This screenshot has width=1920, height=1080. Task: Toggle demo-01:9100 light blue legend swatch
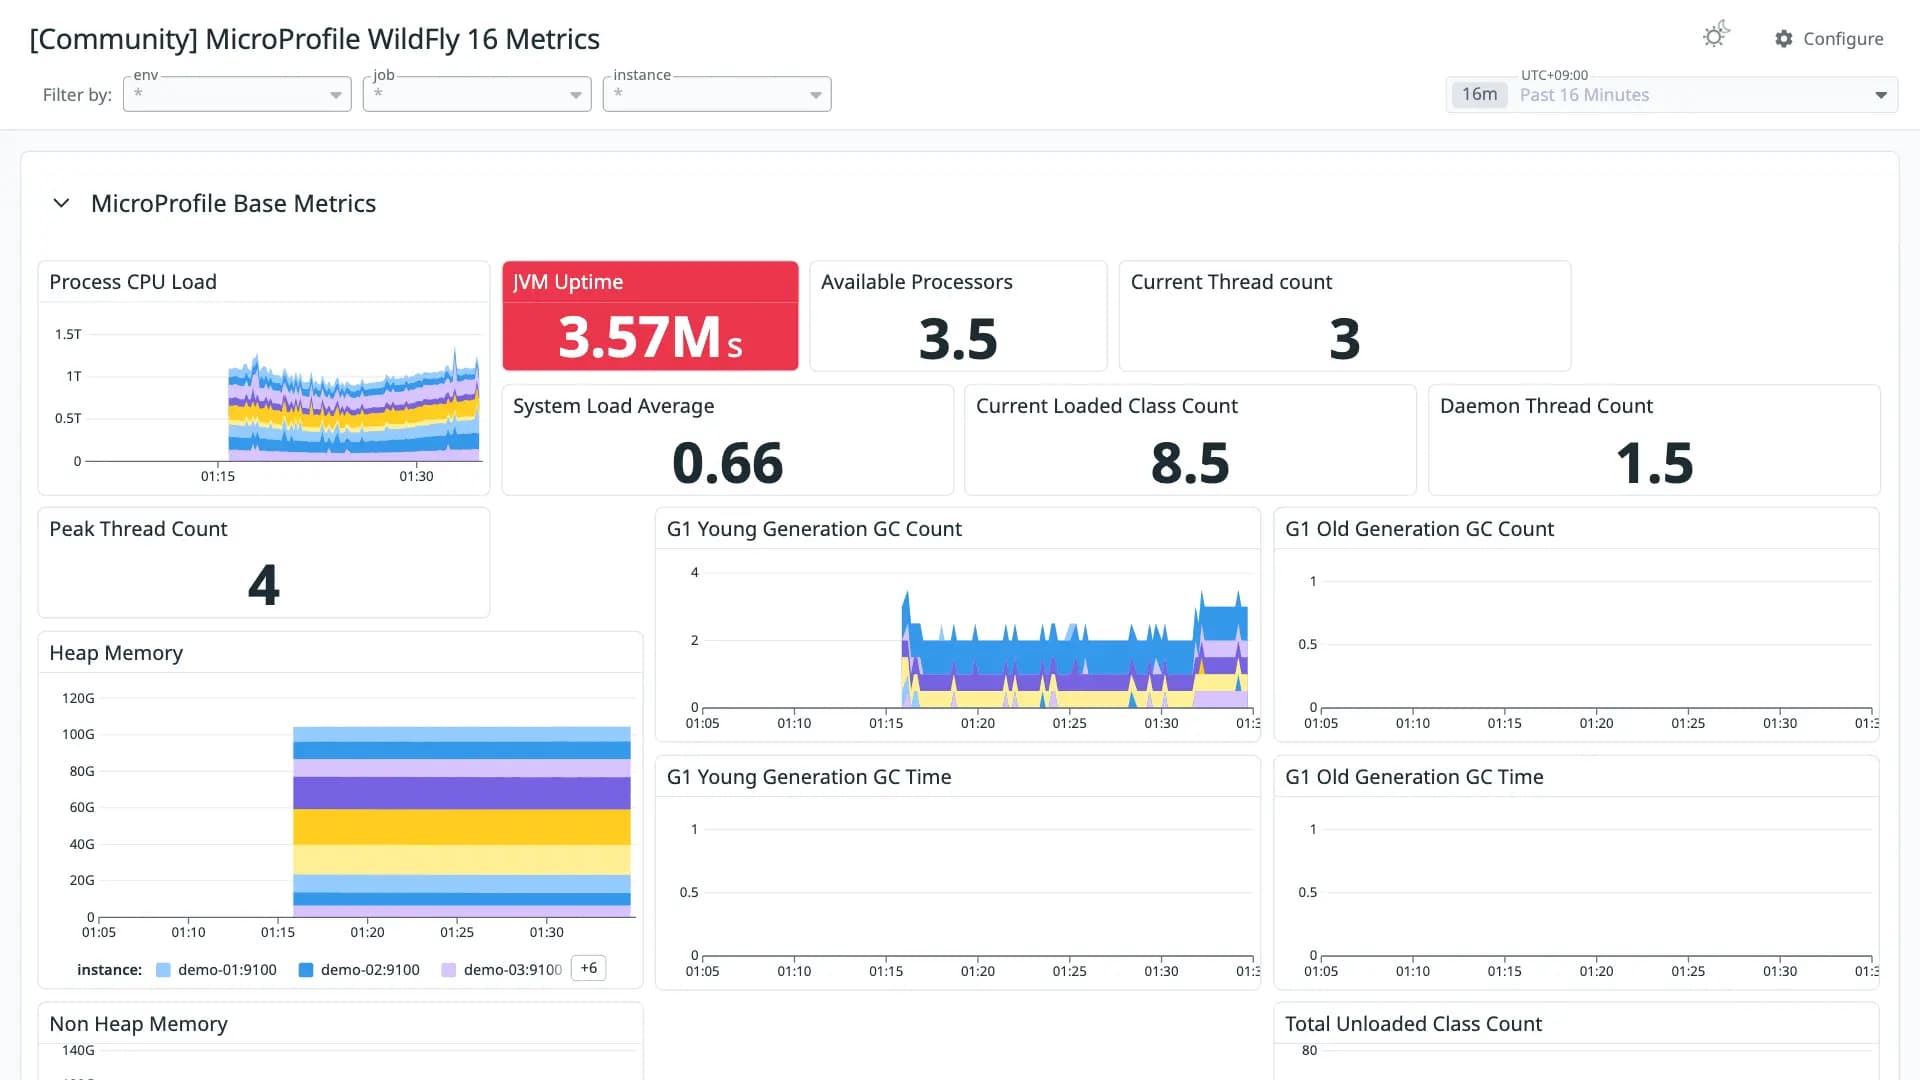click(x=164, y=970)
